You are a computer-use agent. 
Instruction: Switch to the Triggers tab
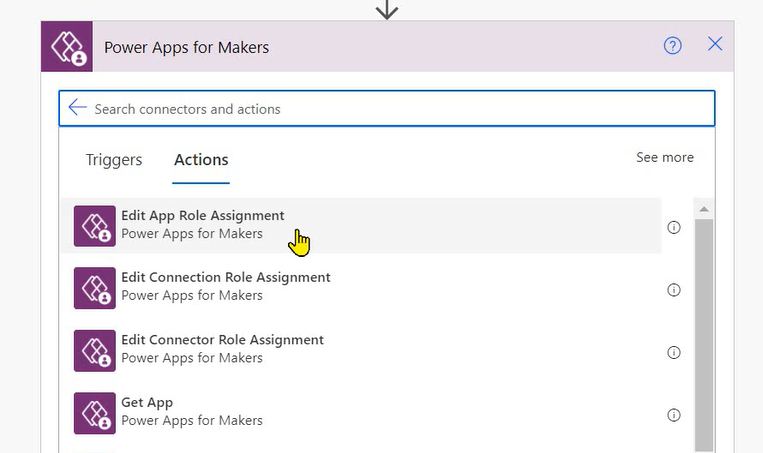[x=114, y=160]
